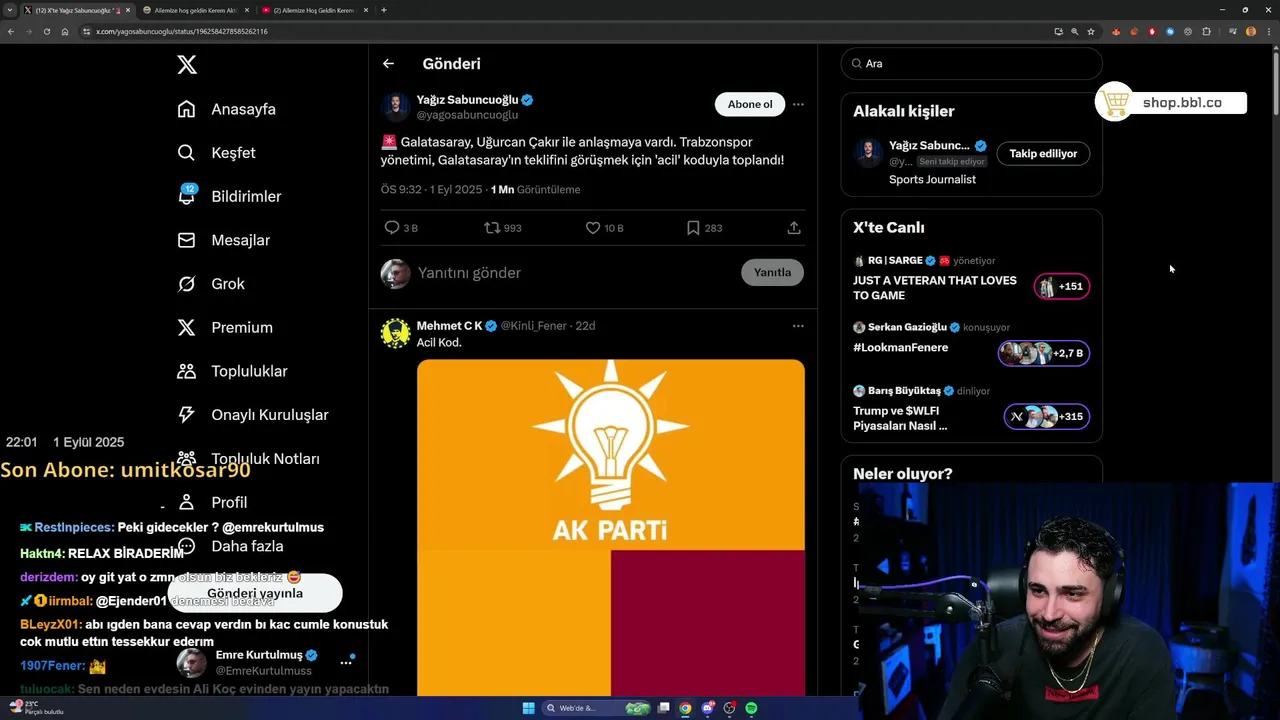Open Bildirimler notifications
1280x720 pixels.
pyautogui.click(x=229, y=196)
